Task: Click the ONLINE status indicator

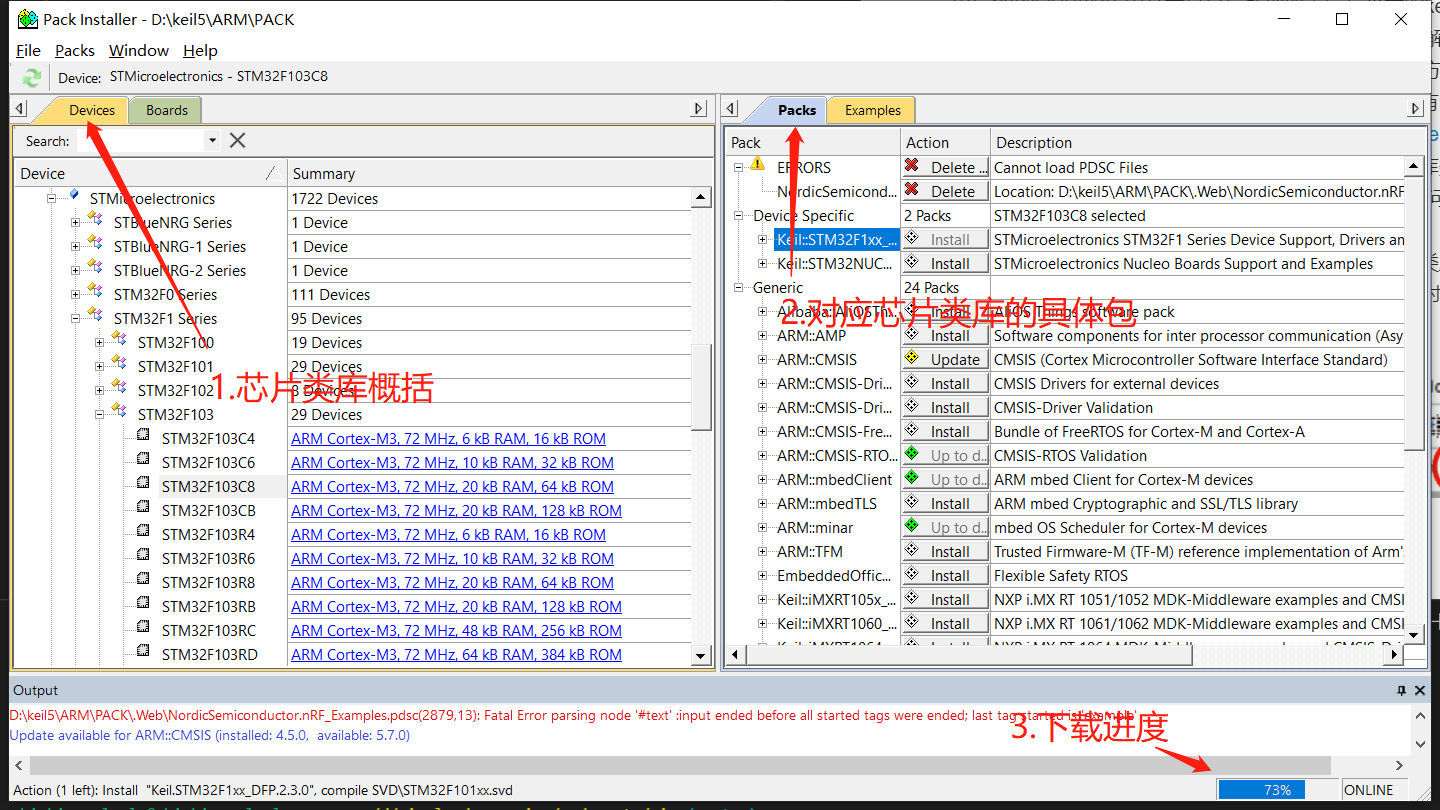Action: click(1369, 790)
